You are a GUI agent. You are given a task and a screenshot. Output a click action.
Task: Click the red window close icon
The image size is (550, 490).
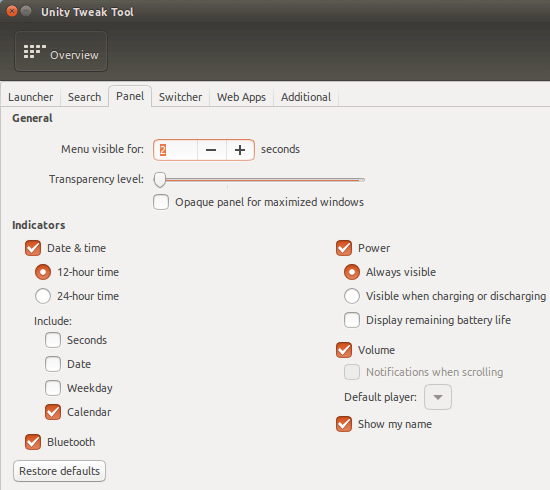(12, 11)
